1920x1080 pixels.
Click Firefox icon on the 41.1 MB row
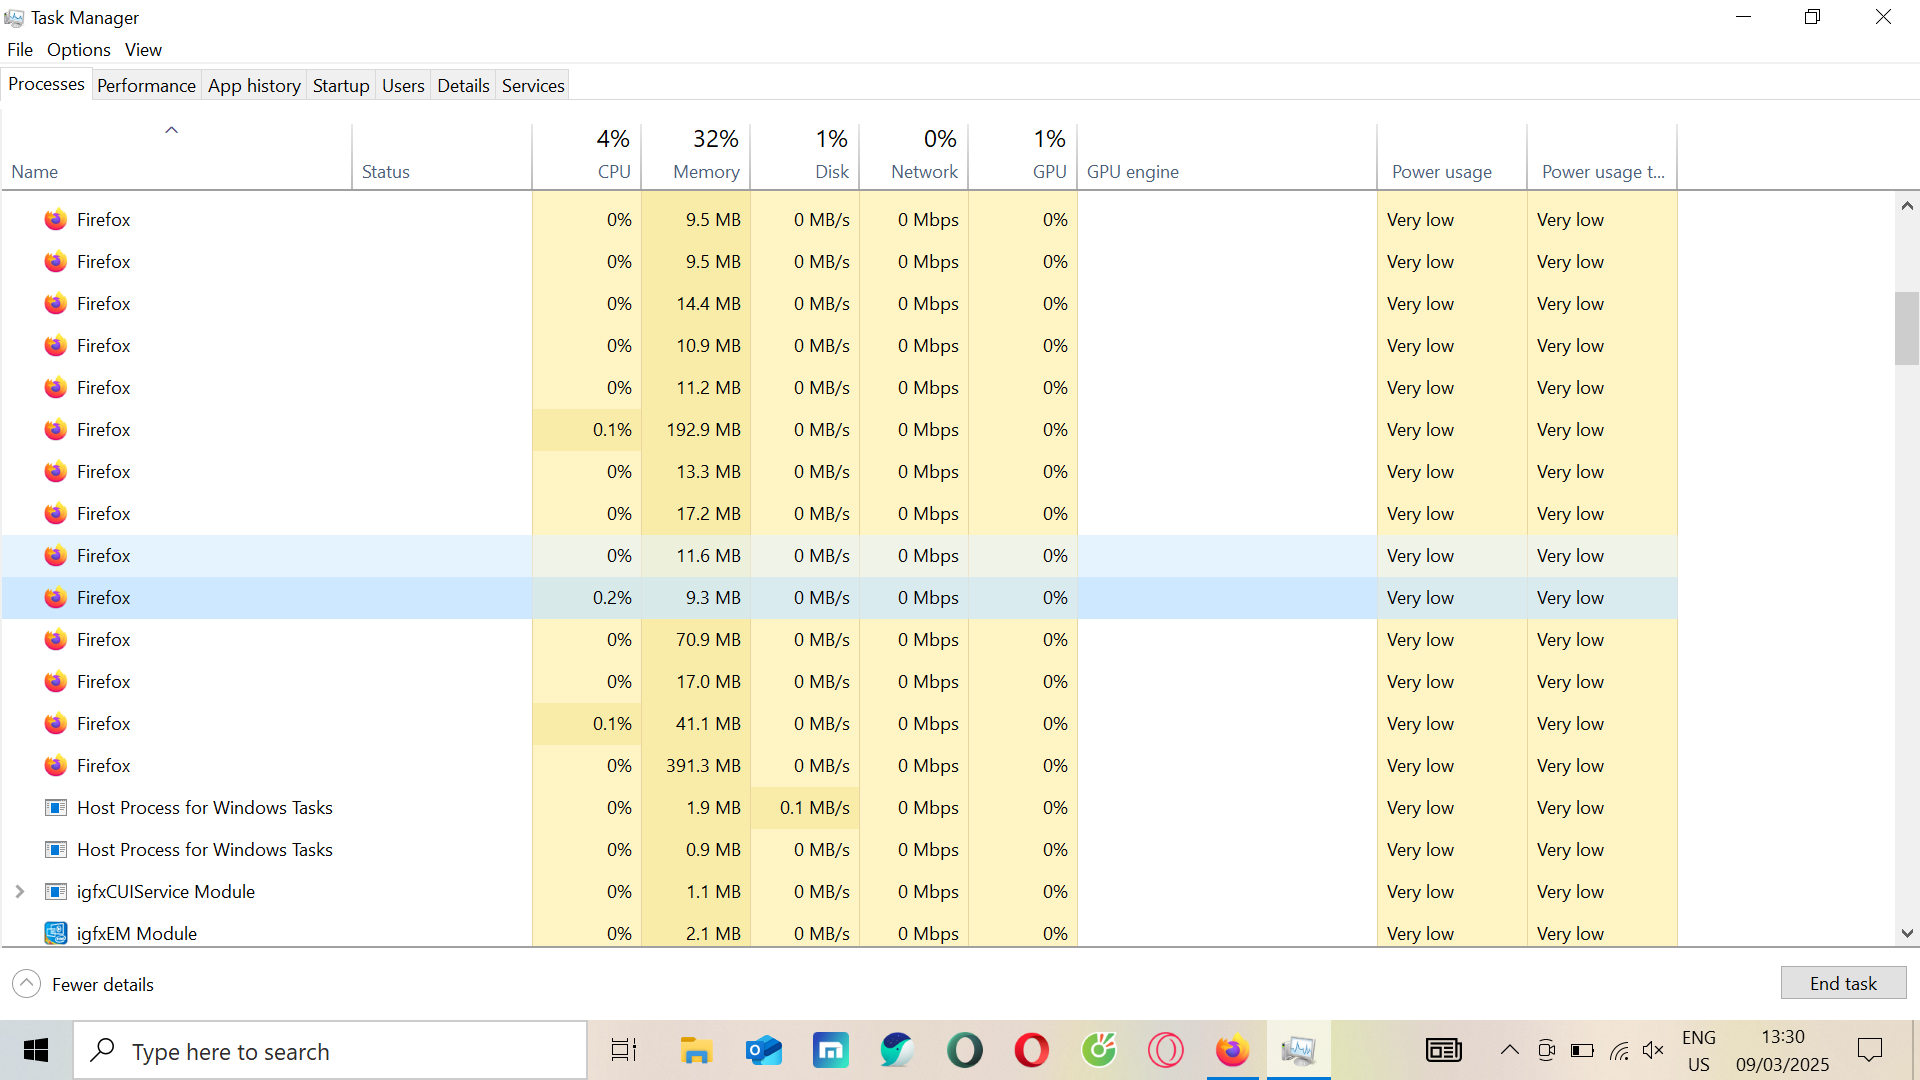click(56, 723)
